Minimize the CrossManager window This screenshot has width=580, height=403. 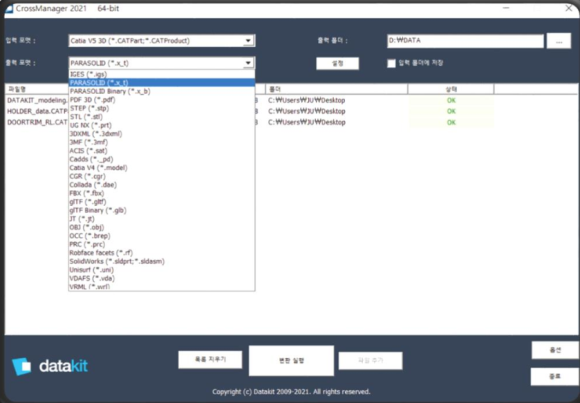506,8
